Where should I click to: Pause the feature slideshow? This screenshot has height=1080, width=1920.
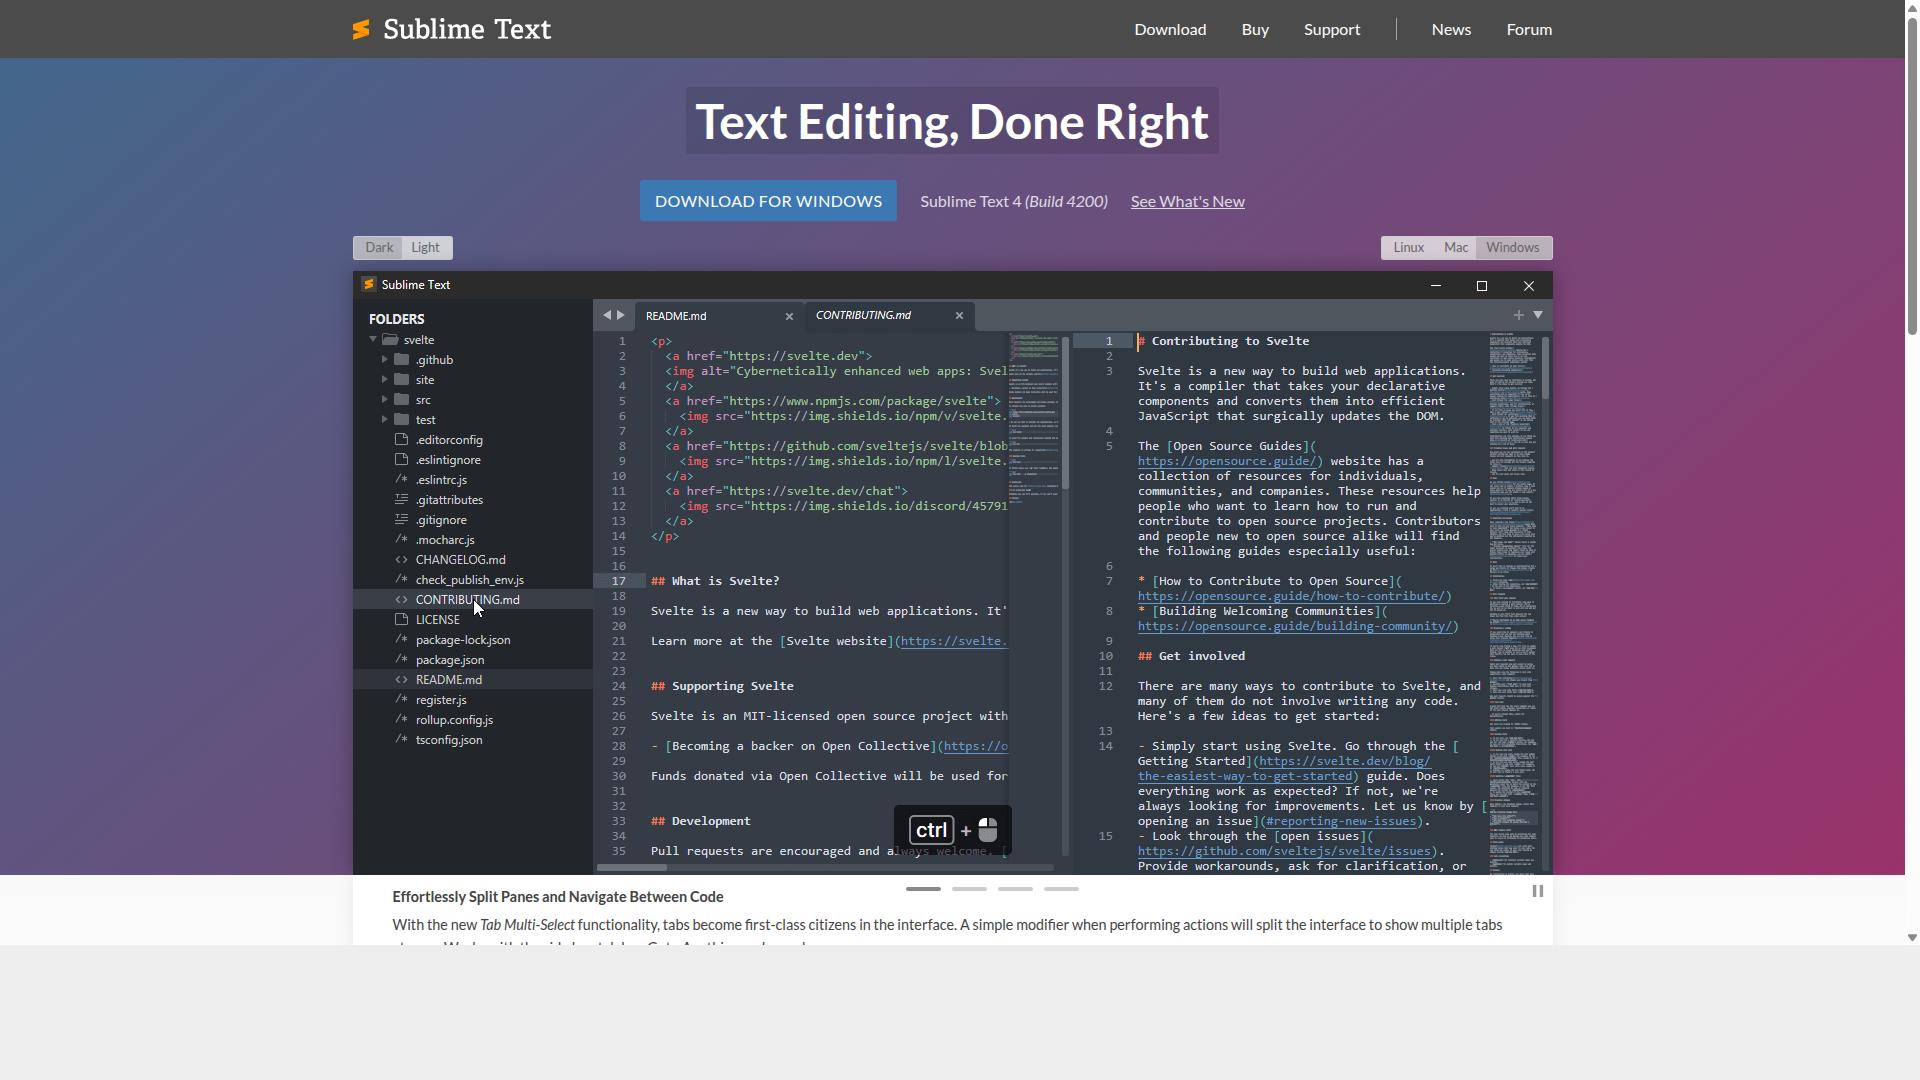tap(1538, 891)
